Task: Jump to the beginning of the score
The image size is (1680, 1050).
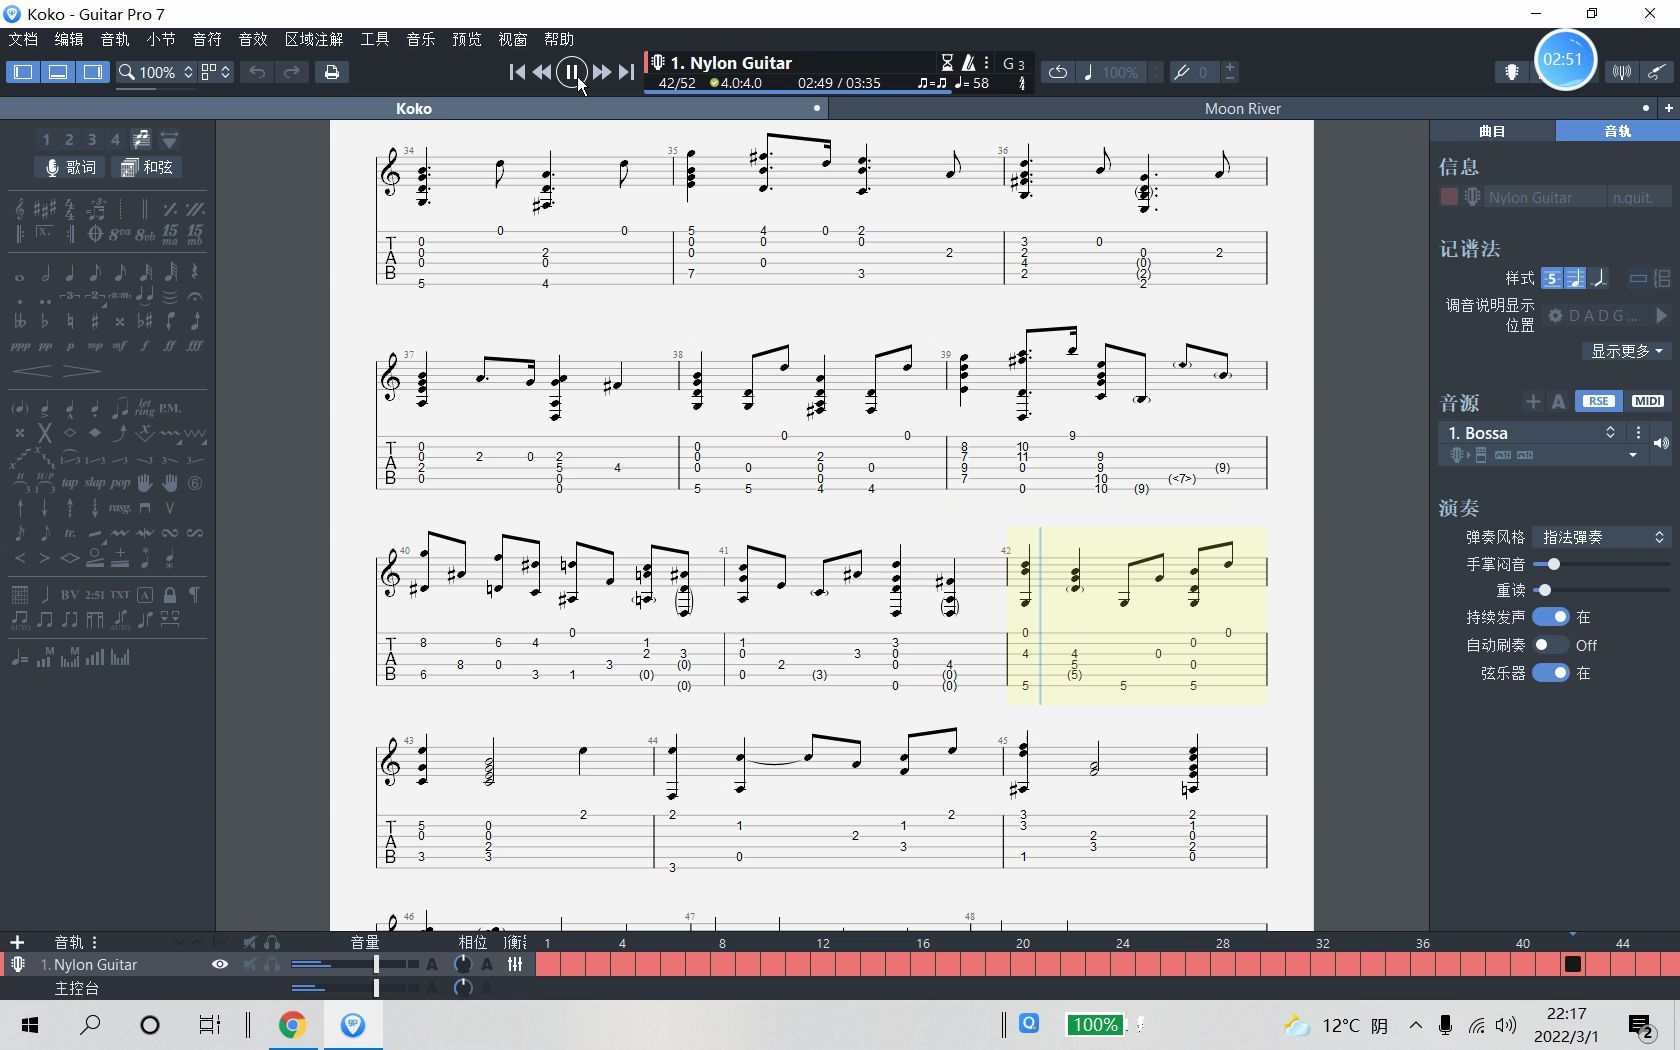Action: point(517,72)
